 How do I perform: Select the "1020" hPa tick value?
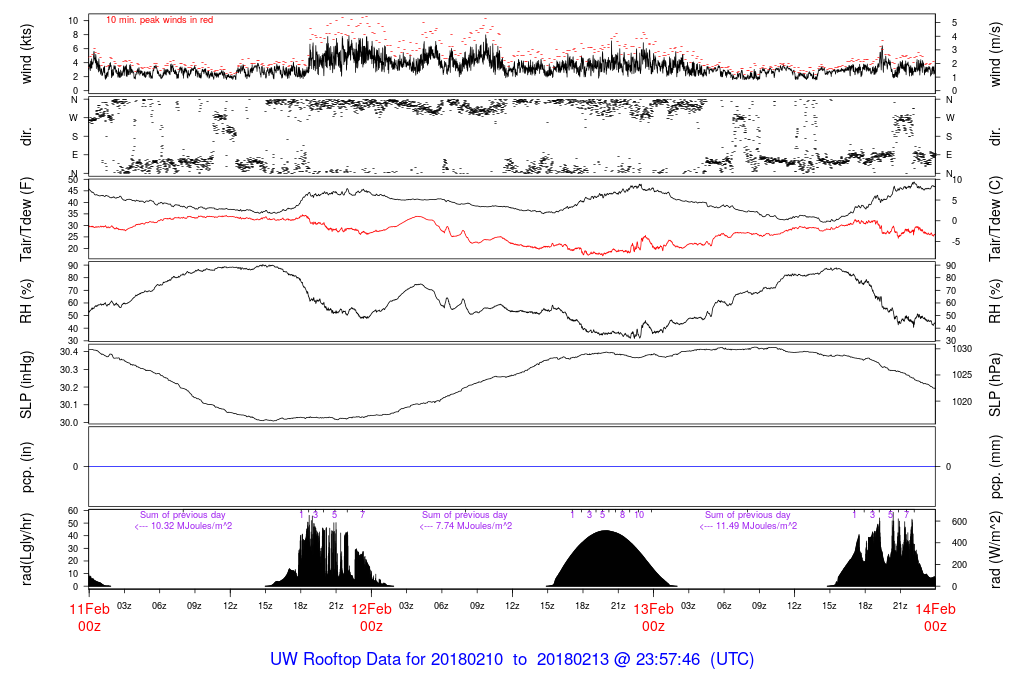962,402
